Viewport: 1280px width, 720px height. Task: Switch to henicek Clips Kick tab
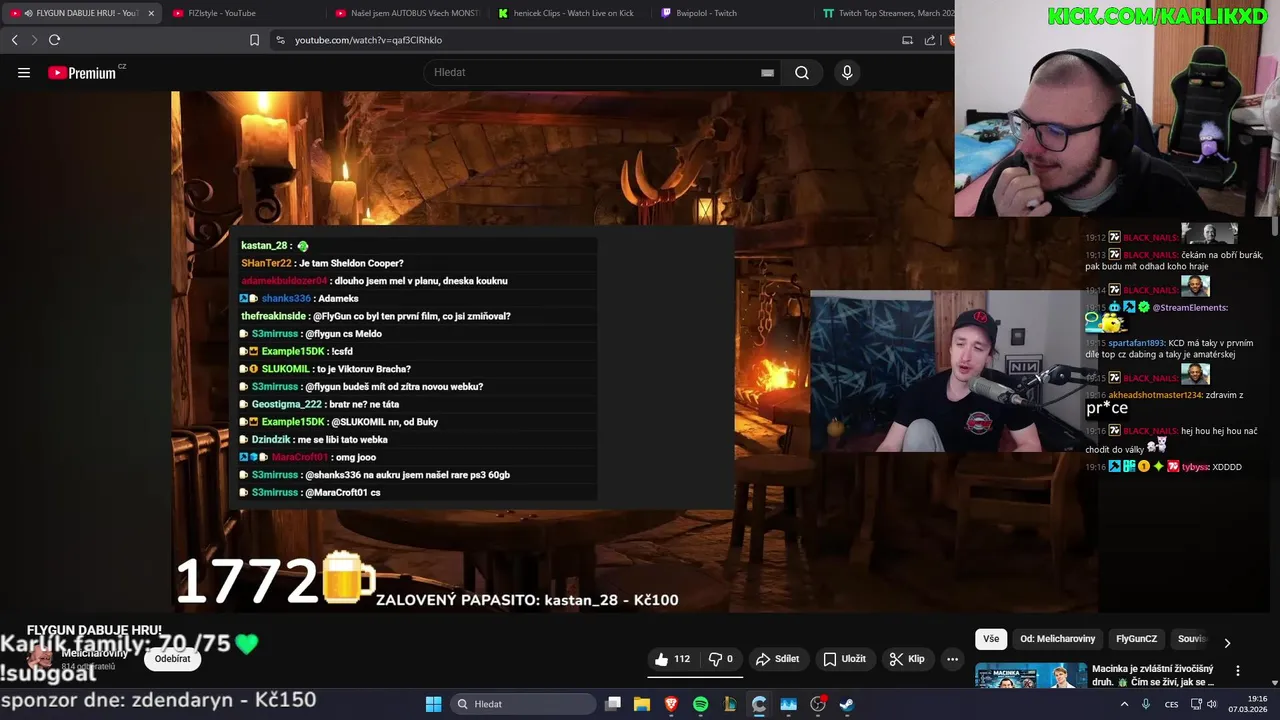click(568, 13)
